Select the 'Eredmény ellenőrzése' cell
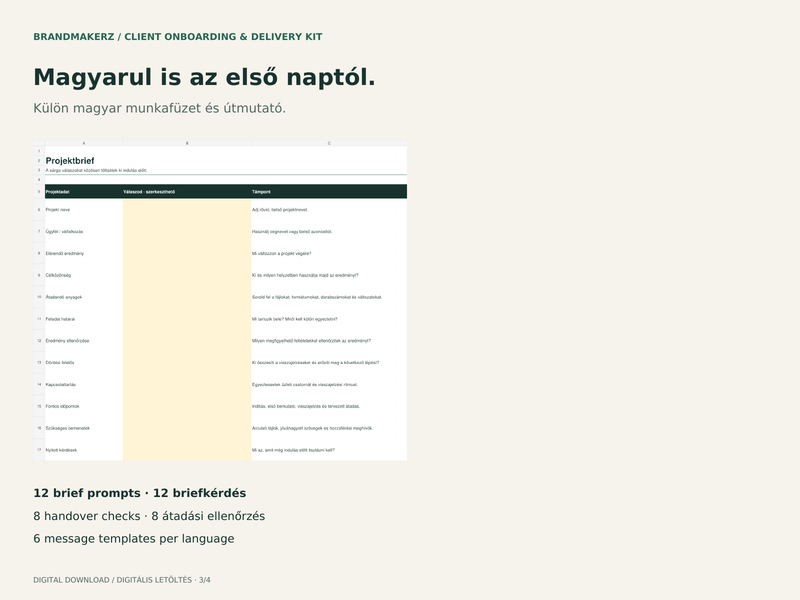The height and width of the screenshot is (600, 800). (x=84, y=341)
